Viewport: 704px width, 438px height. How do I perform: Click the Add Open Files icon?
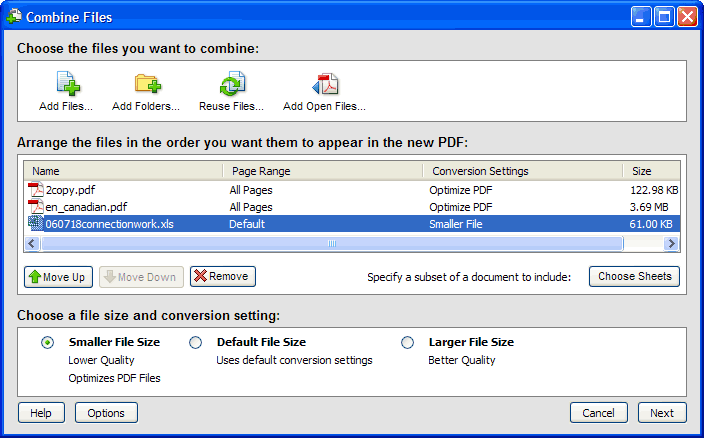(324, 85)
